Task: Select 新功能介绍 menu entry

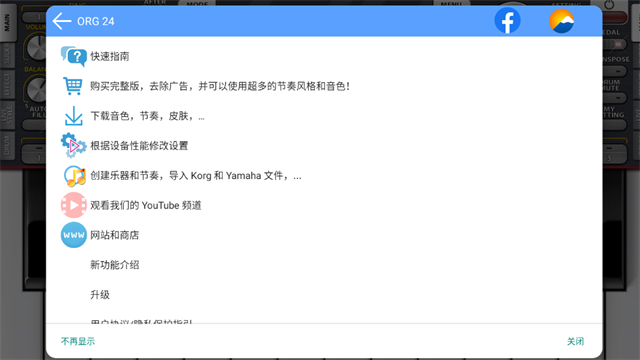Action: point(115,265)
